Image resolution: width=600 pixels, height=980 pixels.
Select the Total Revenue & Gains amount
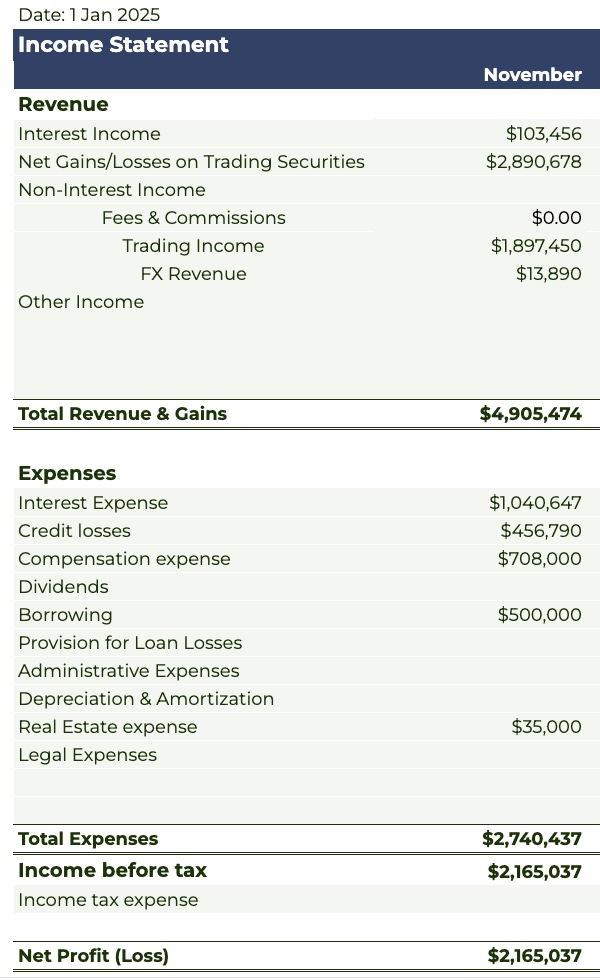tap(531, 414)
